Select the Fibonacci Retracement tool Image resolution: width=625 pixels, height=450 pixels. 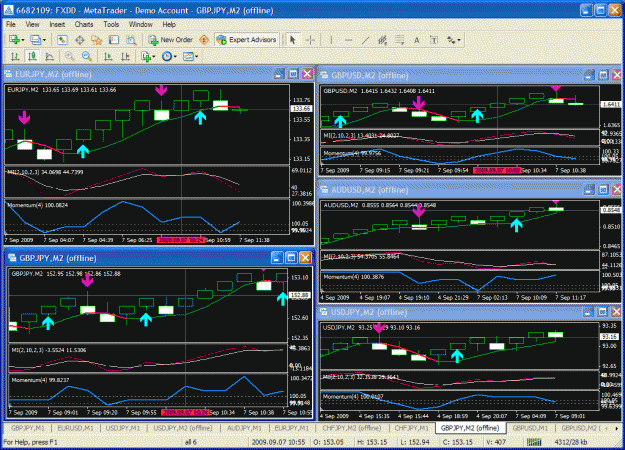(x=400, y=40)
